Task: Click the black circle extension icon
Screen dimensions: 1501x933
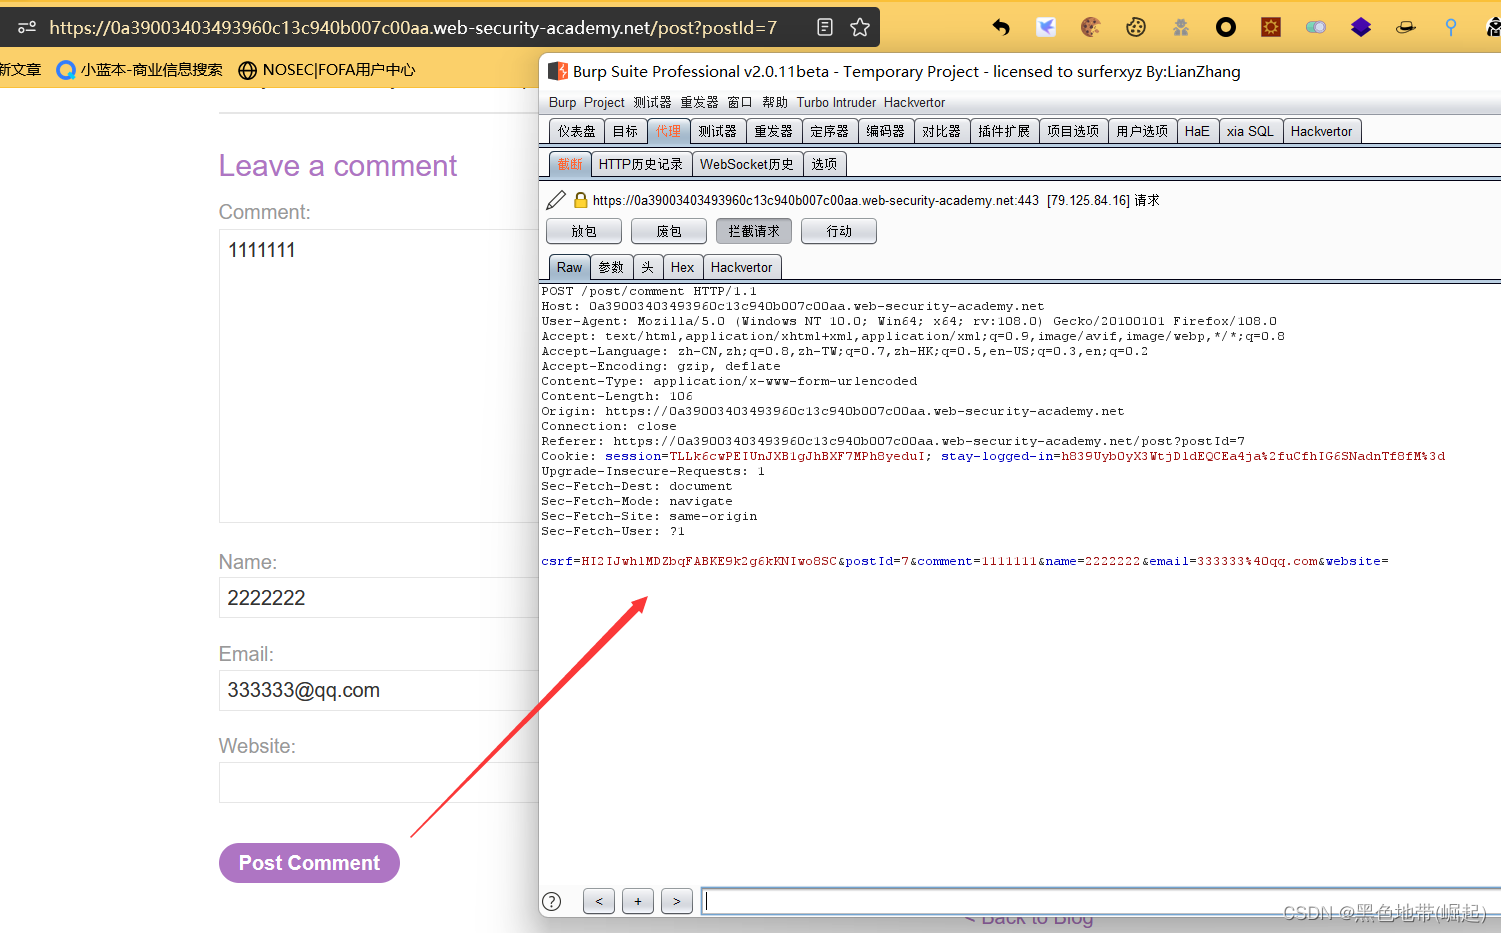Action: pyautogui.click(x=1226, y=27)
